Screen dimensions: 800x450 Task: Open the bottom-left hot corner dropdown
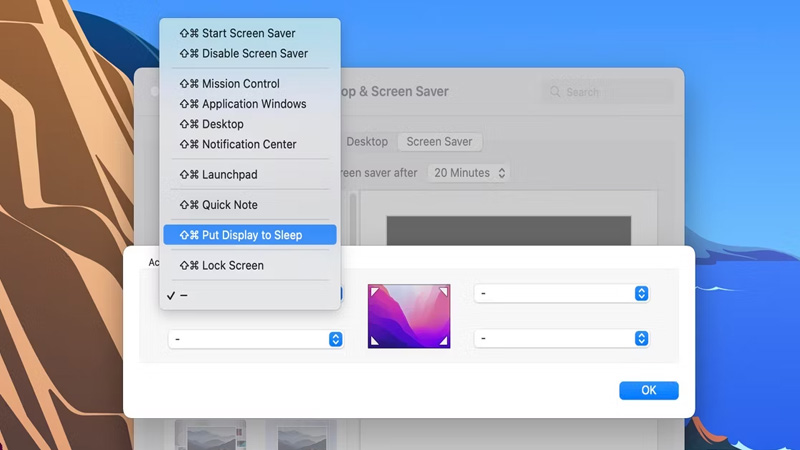pos(256,339)
